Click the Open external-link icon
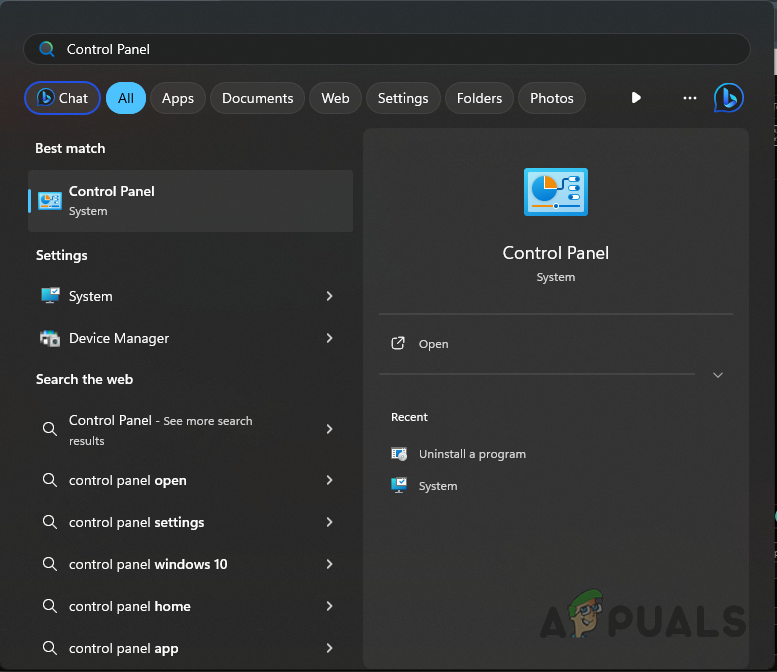777x672 pixels. point(398,343)
